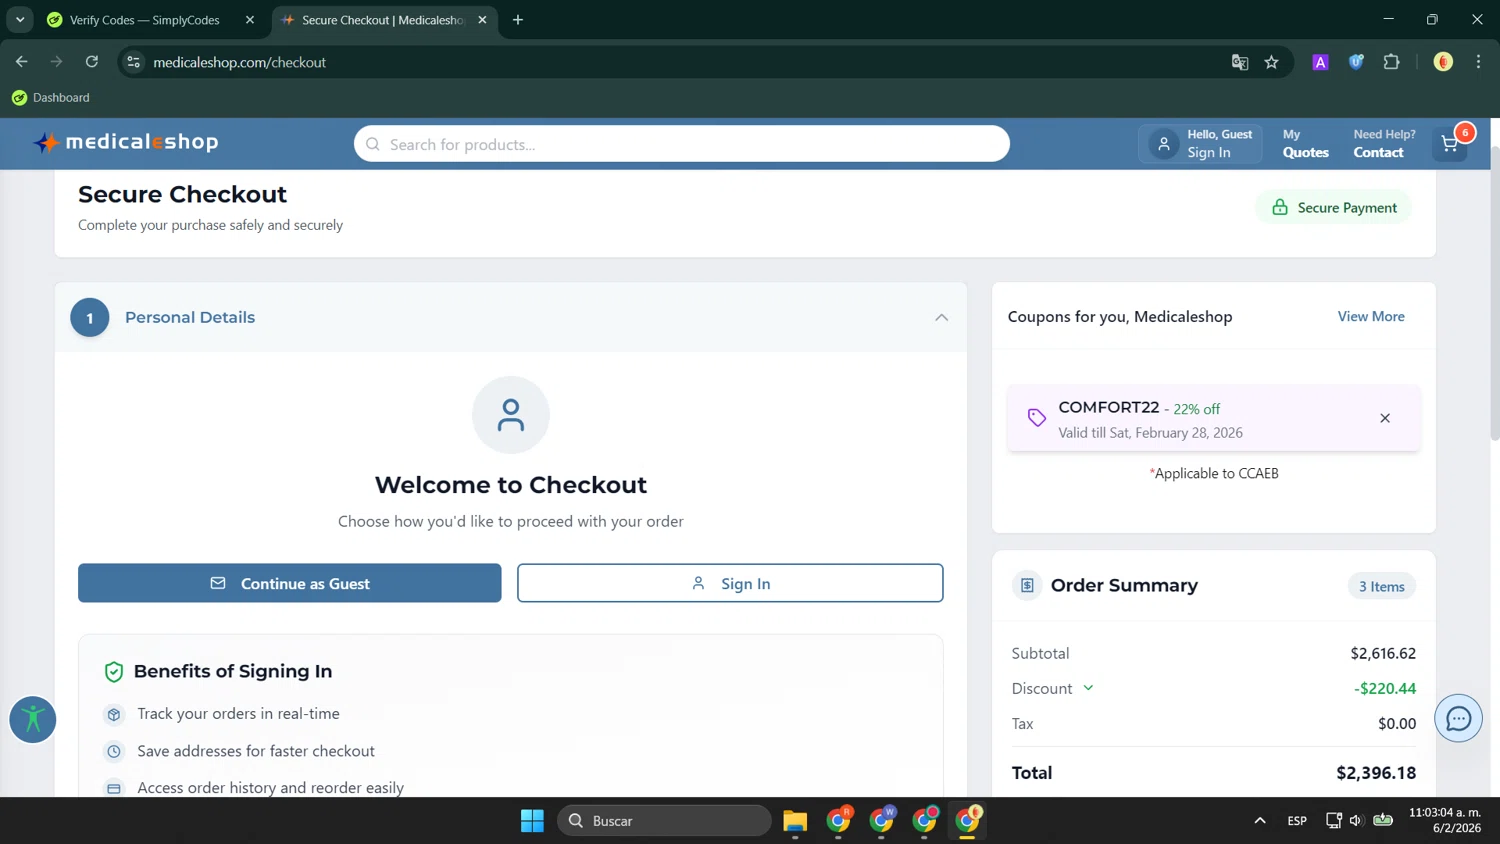
Task: Click the medicaleshop logo
Action: [x=127, y=142]
